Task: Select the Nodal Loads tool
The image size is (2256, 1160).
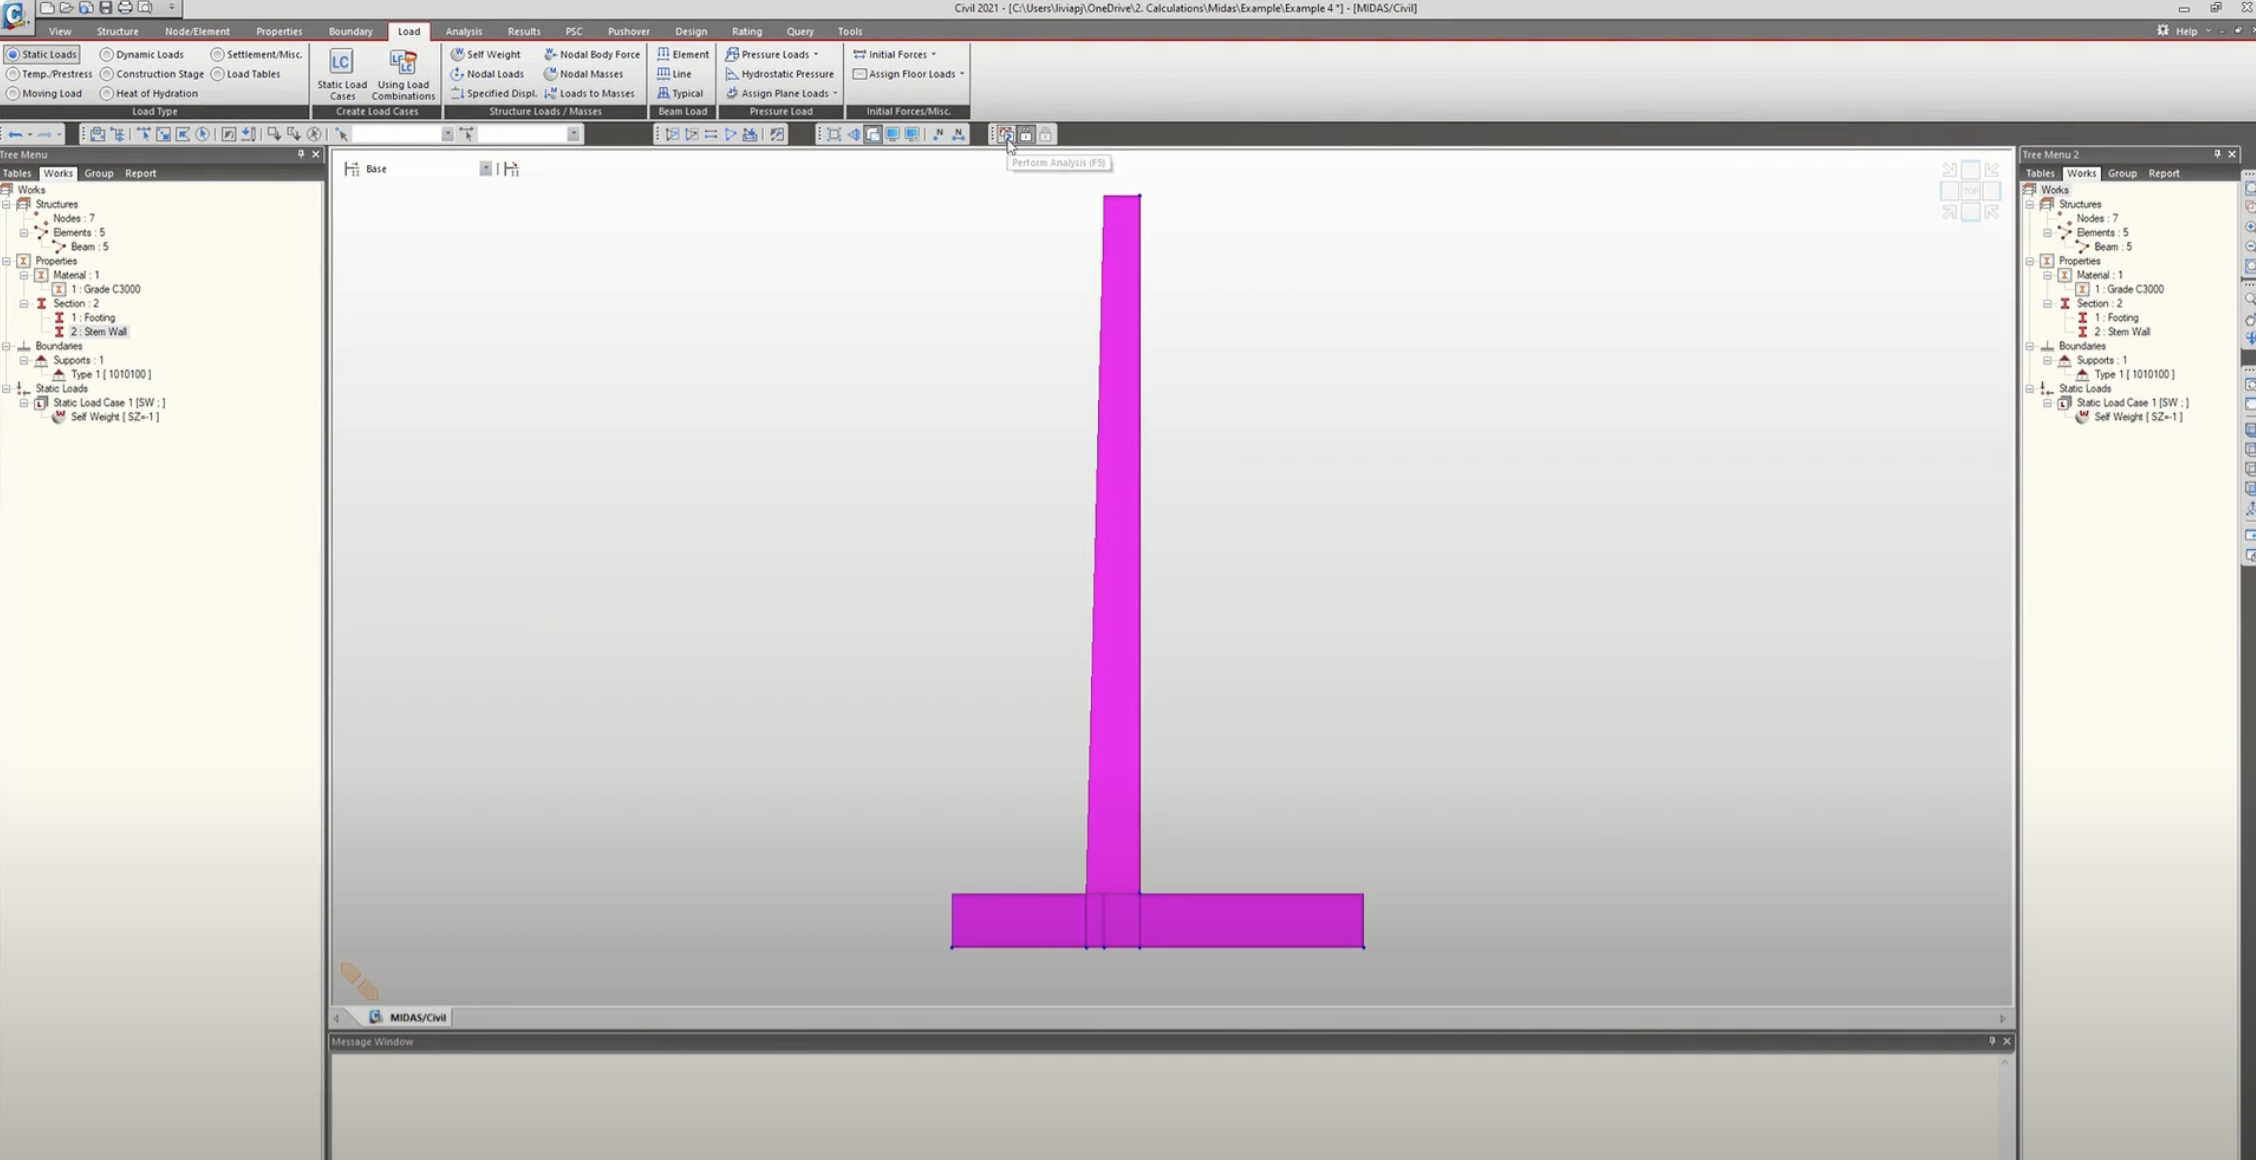Action: [x=487, y=74]
